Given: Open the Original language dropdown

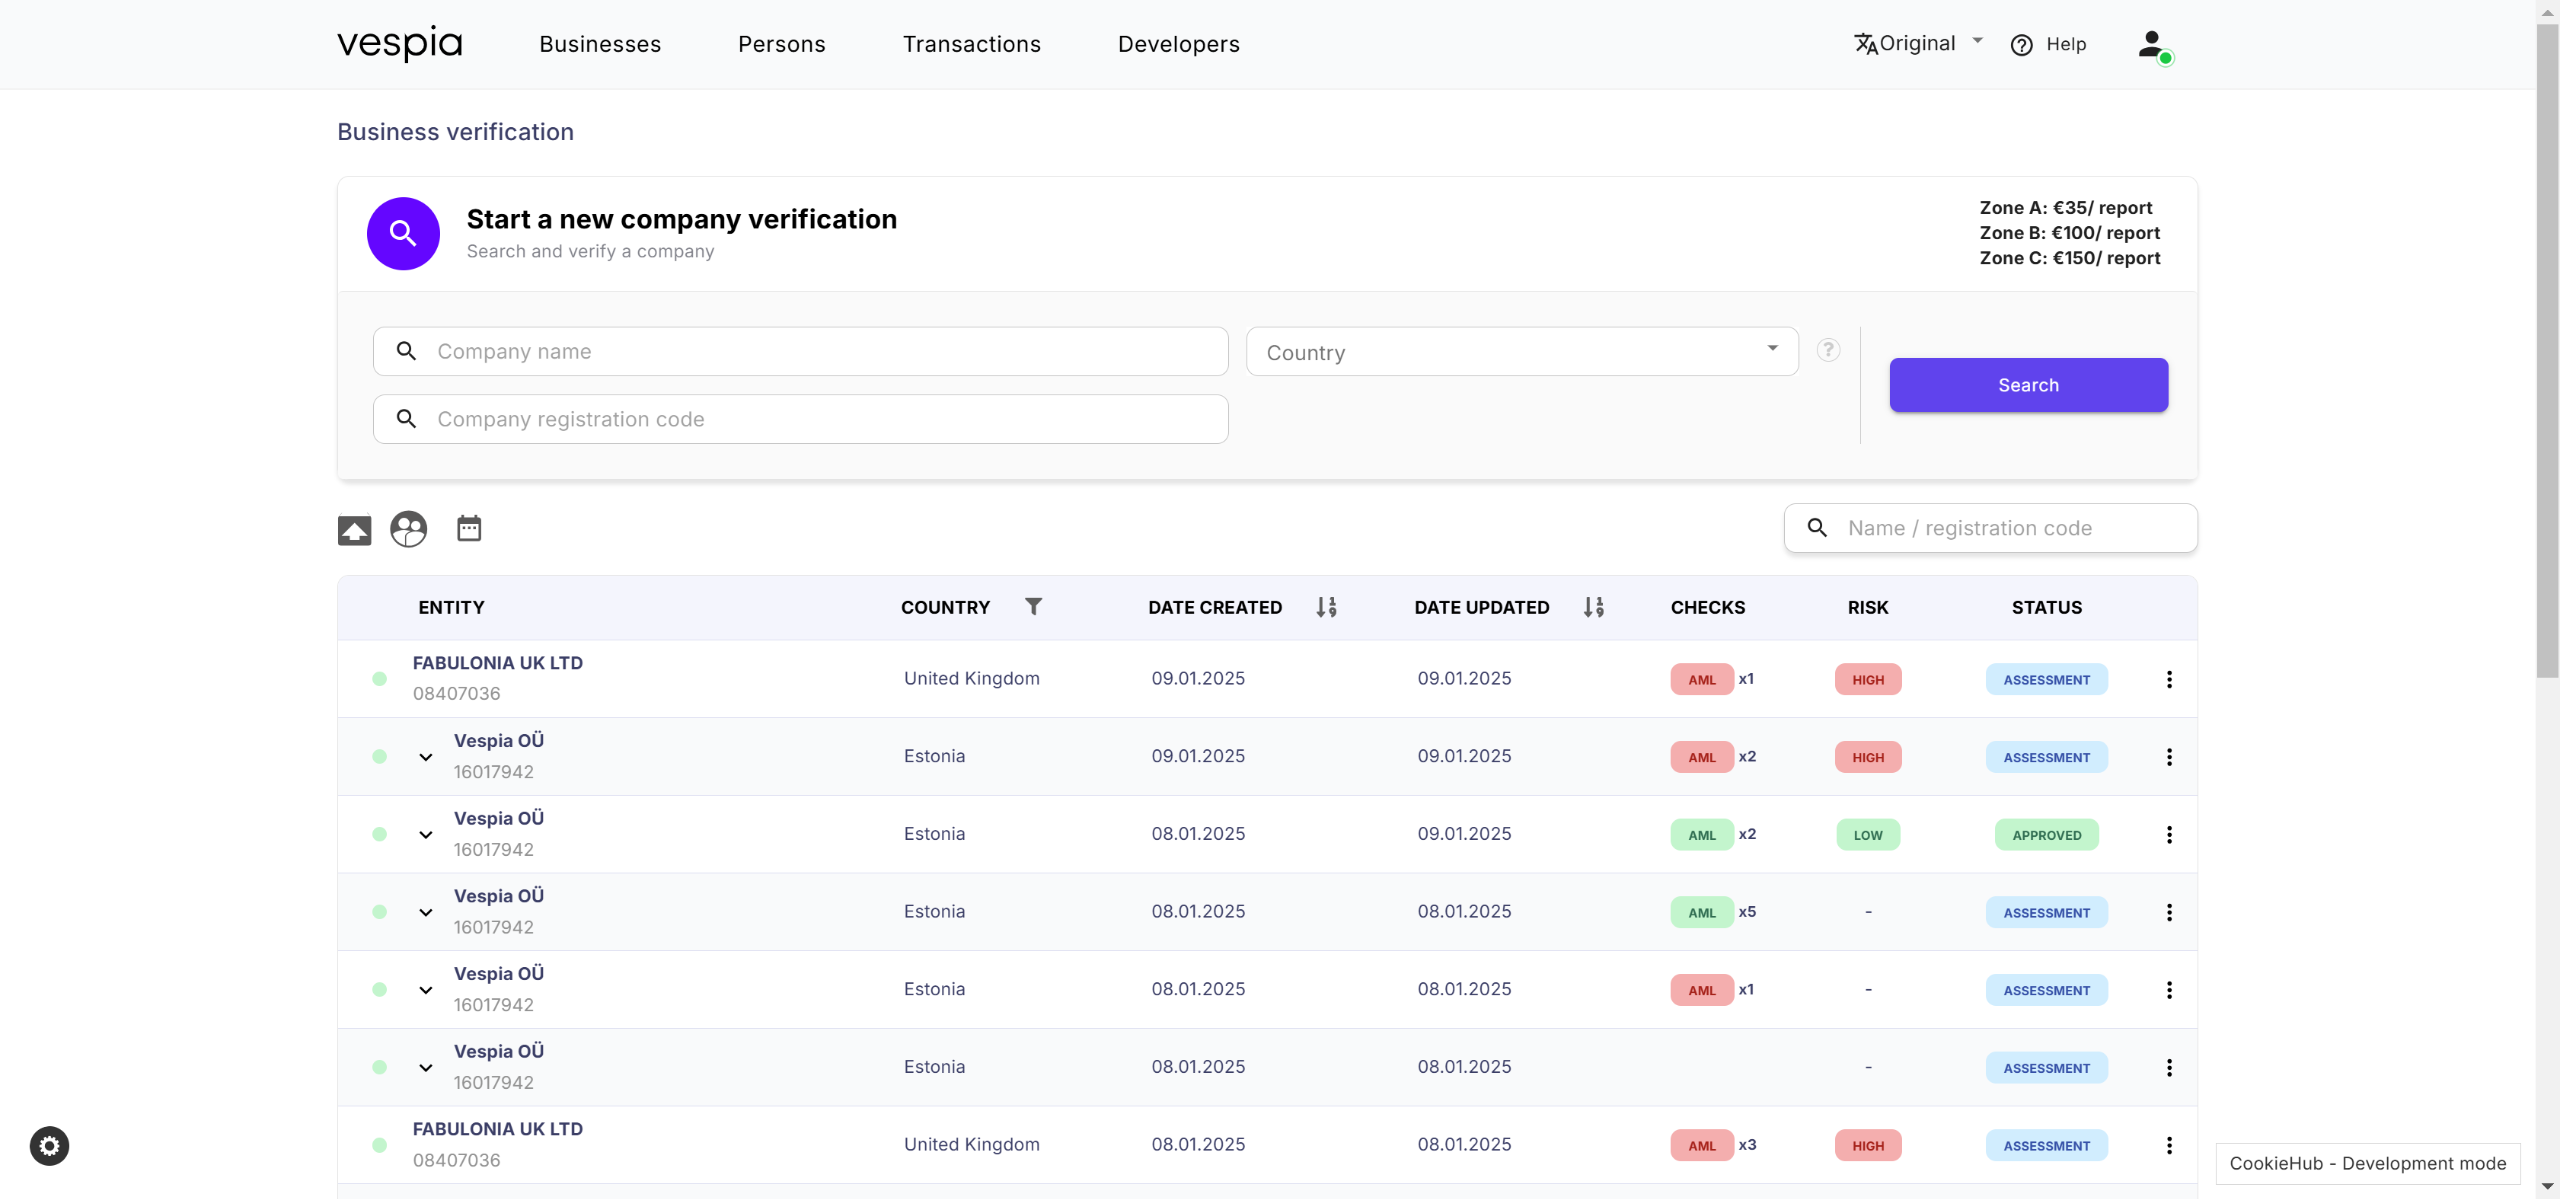Looking at the screenshot, I should (1918, 43).
